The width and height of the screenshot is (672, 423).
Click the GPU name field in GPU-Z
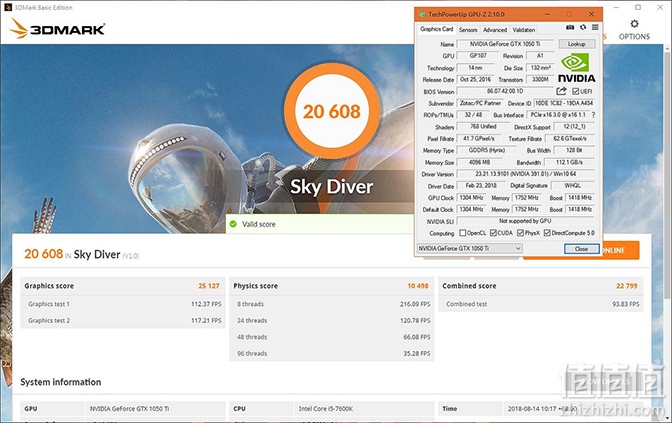pyautogui.click(x=505, y=44)
